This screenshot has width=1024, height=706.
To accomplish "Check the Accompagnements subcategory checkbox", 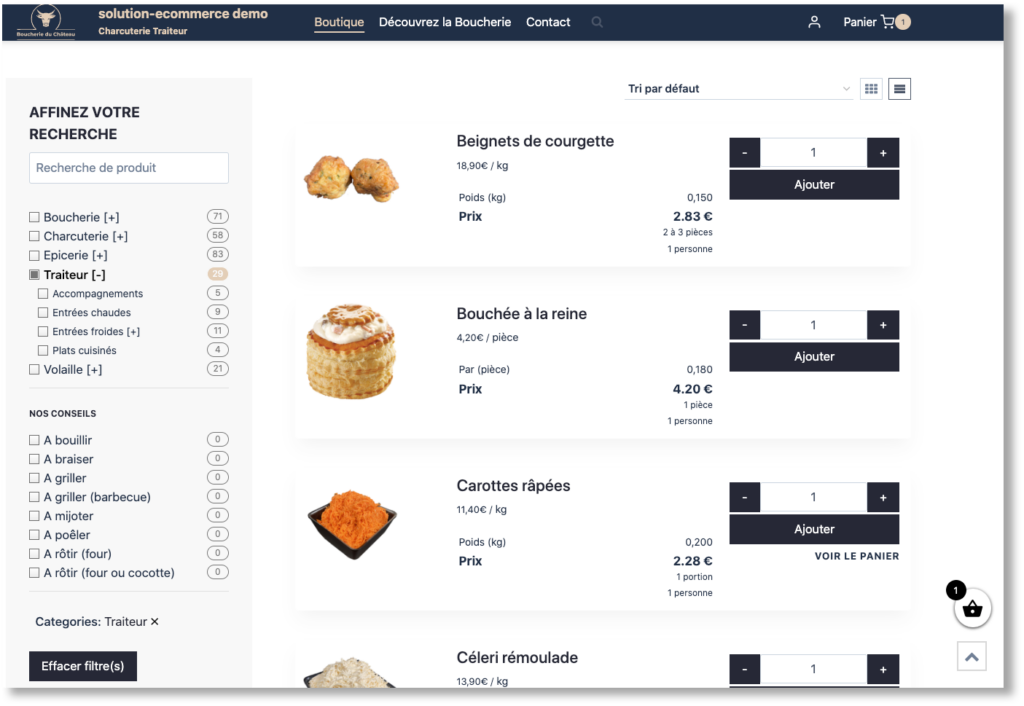I will tap(43, 294).
